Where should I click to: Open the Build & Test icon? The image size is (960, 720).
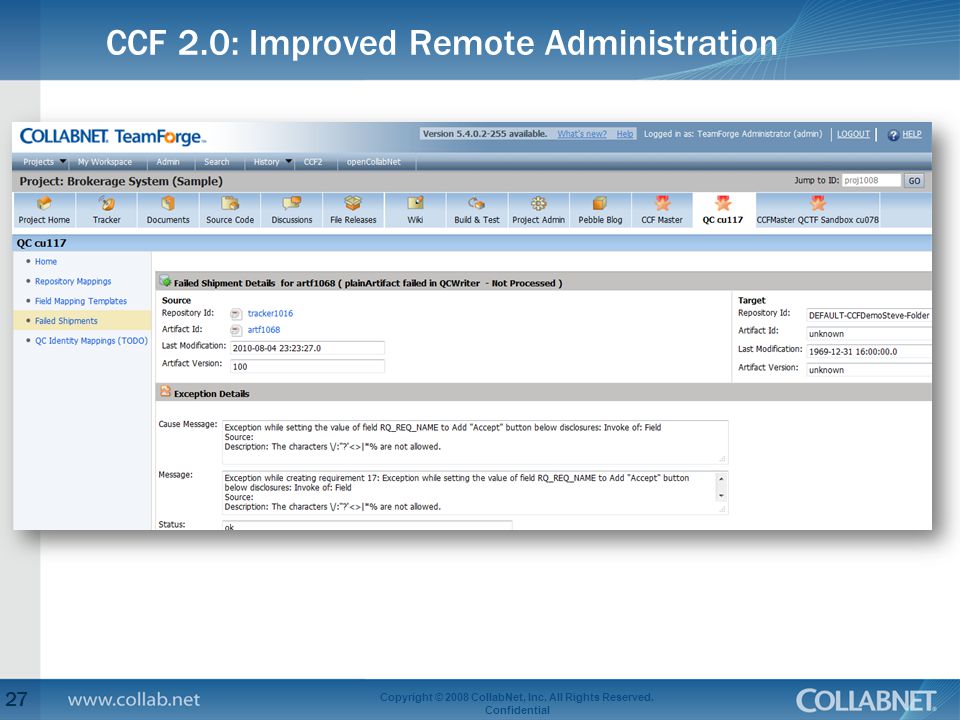pos(476,203)
